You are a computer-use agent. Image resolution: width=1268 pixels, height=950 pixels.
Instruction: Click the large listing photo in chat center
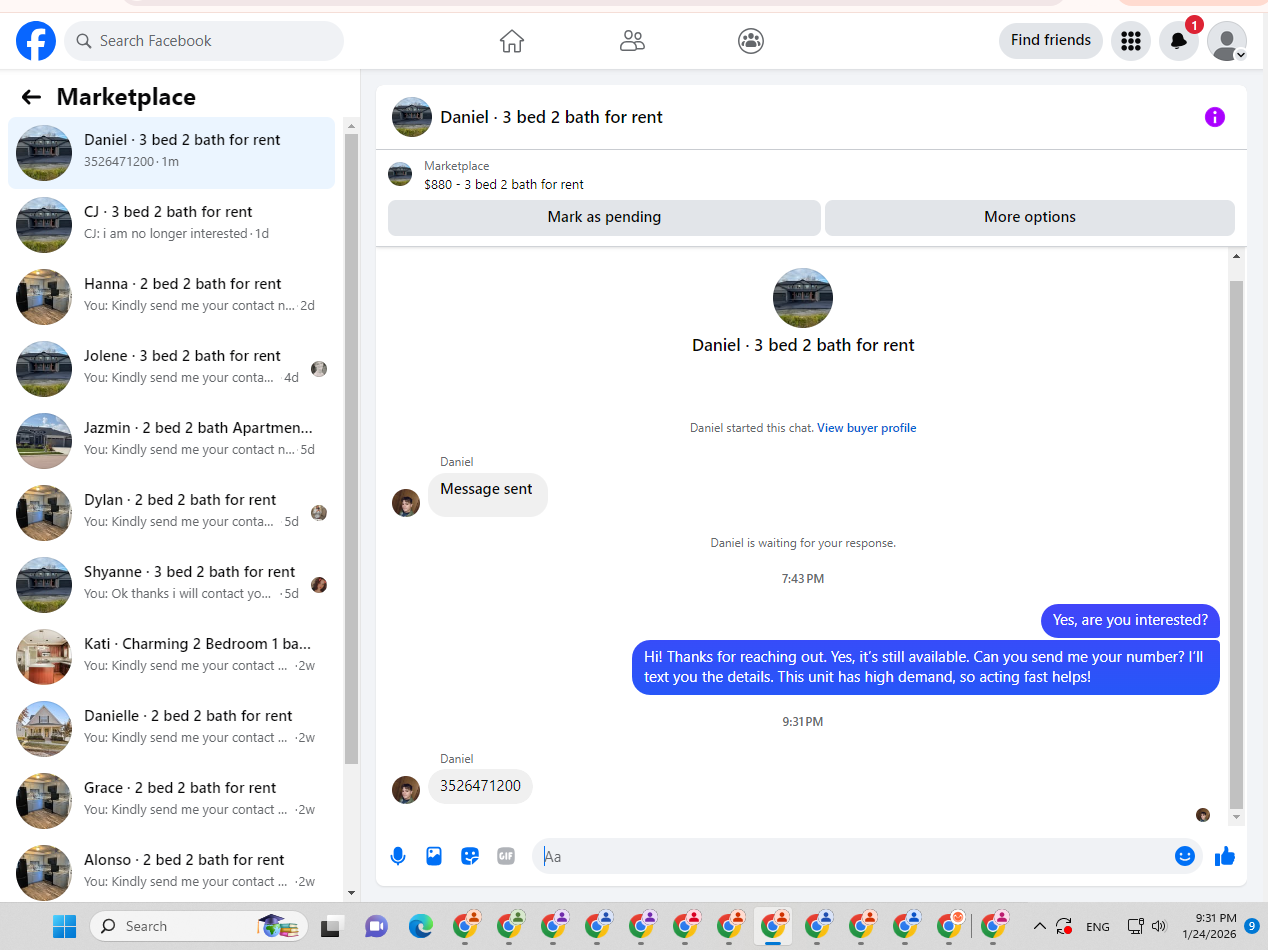tap(803, 298)
